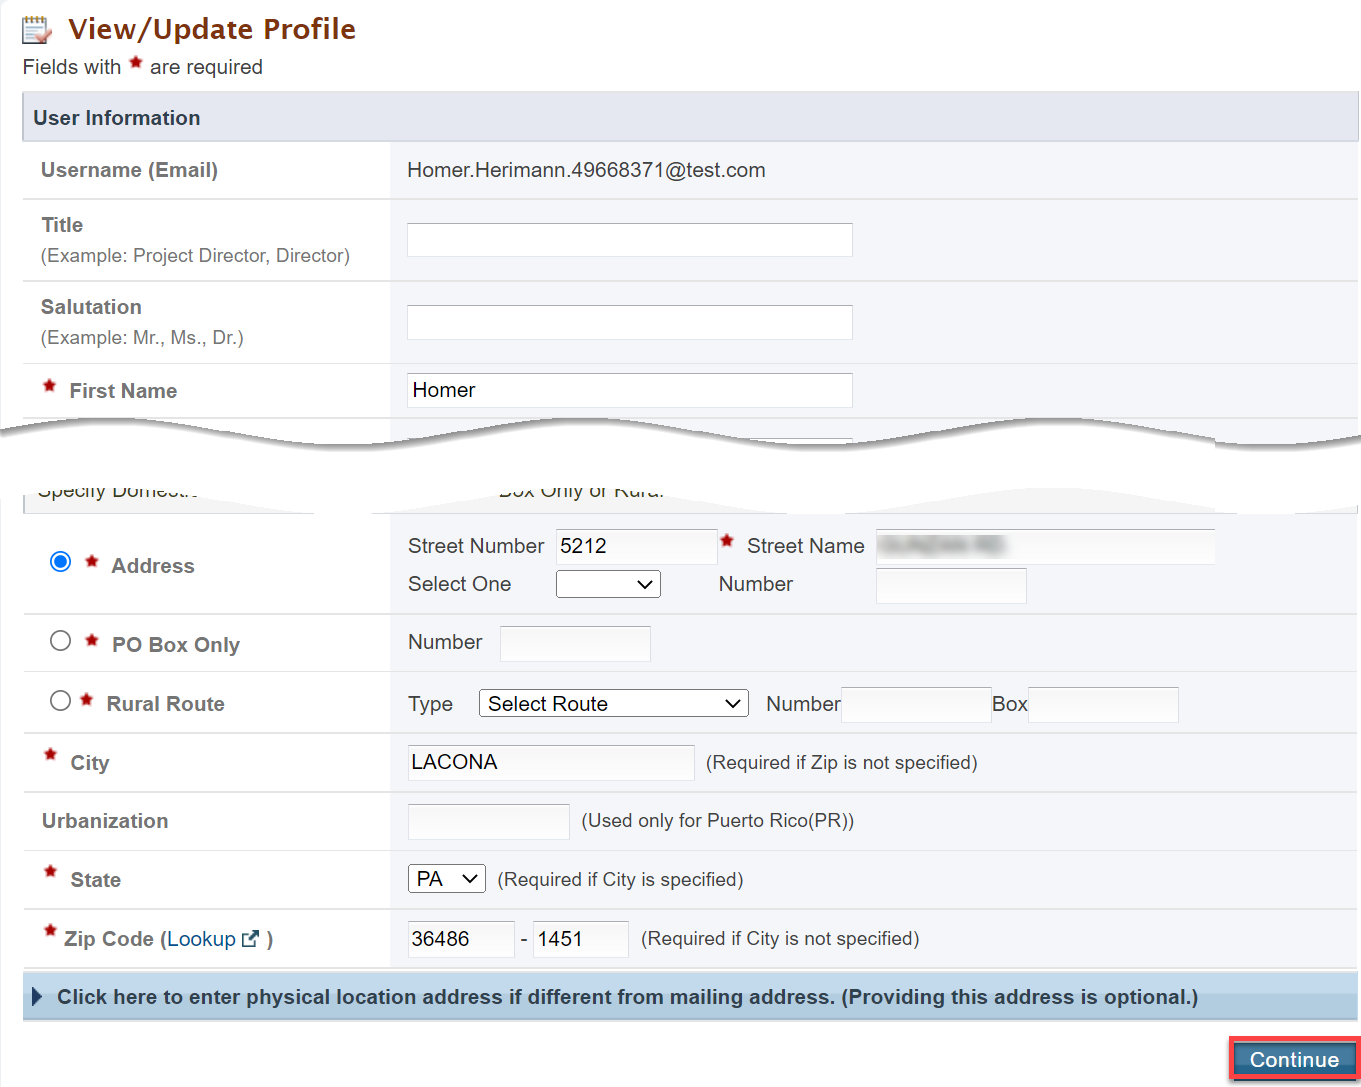Click the Street Name input field
This screenshot has height=1087, width=1361.
pyautogui.click(x=1045, y=546)
